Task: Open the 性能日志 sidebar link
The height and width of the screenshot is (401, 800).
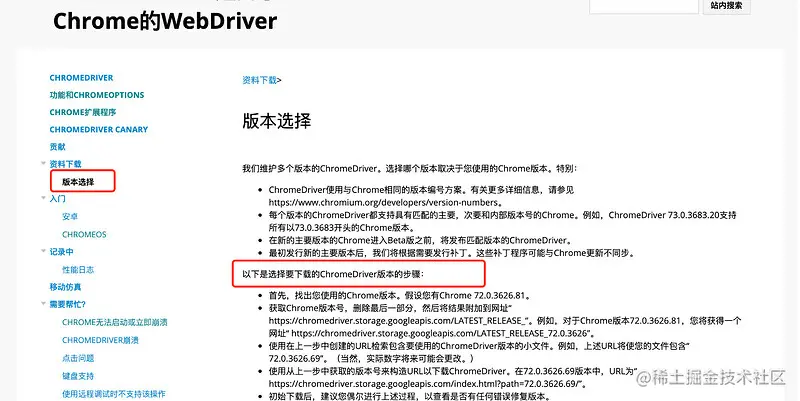Action: point(78,269)
